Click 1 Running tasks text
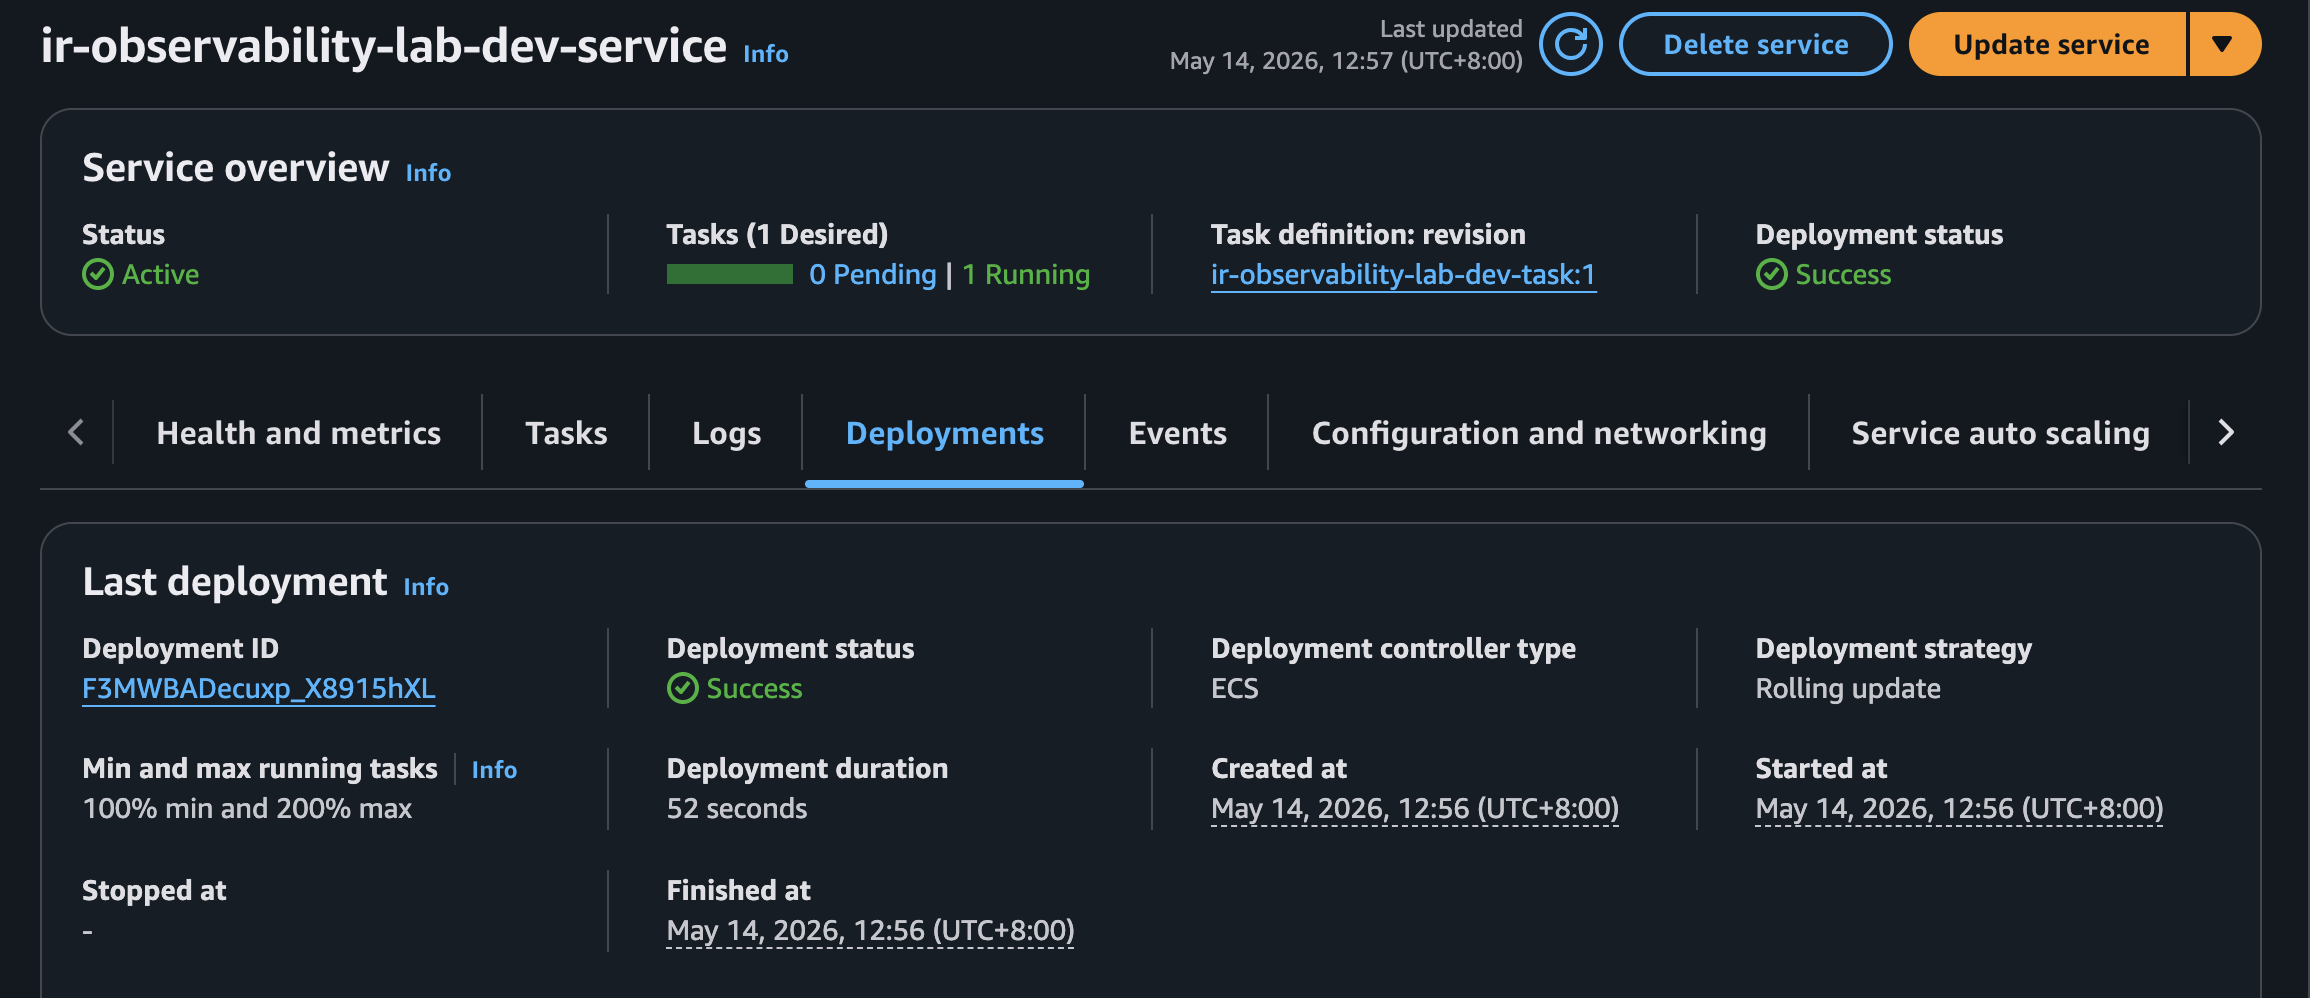The image size is (2310, 998). click(1026, 275)
